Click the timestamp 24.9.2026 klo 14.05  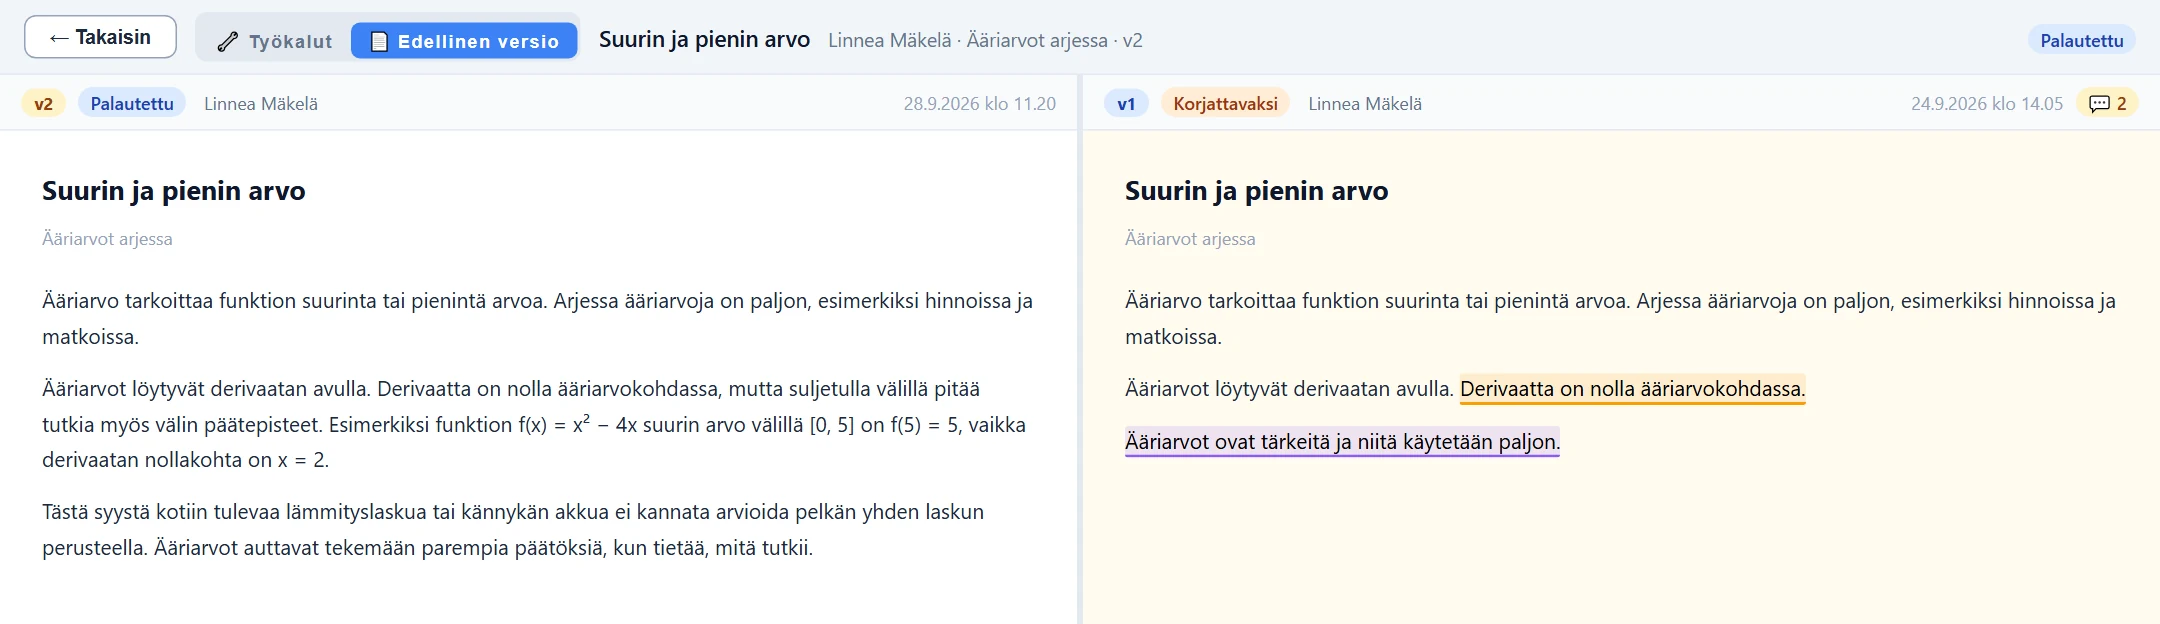click(1987, 103)
